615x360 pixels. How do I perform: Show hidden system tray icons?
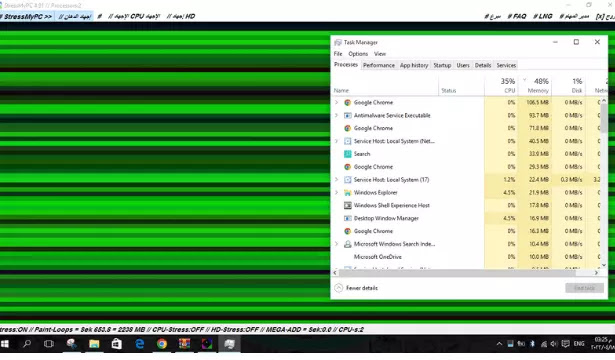[499, 344]
